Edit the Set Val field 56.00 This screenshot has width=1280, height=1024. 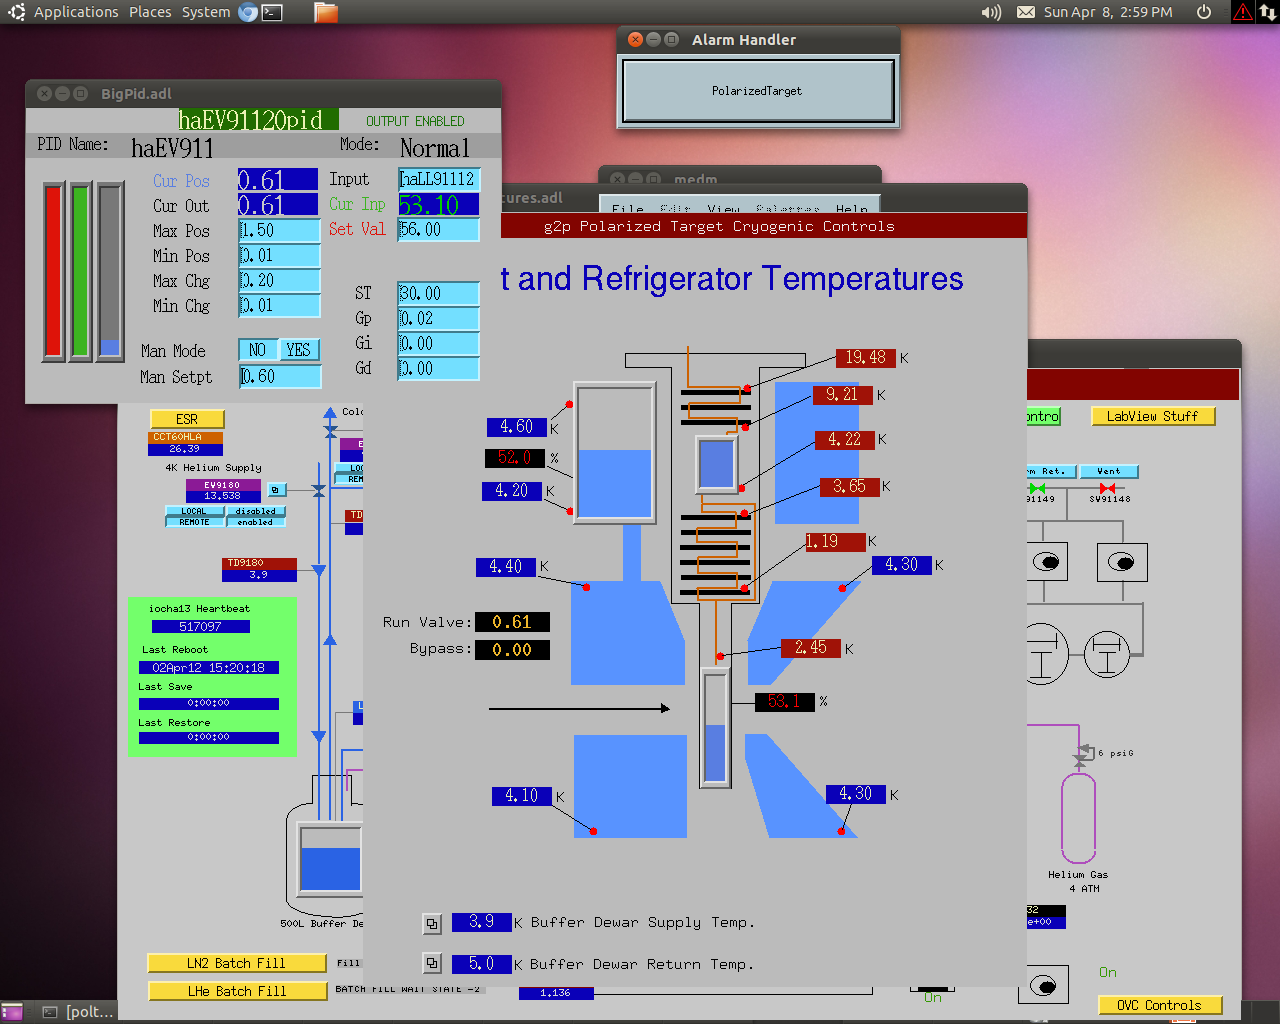(x=439, y=229)
